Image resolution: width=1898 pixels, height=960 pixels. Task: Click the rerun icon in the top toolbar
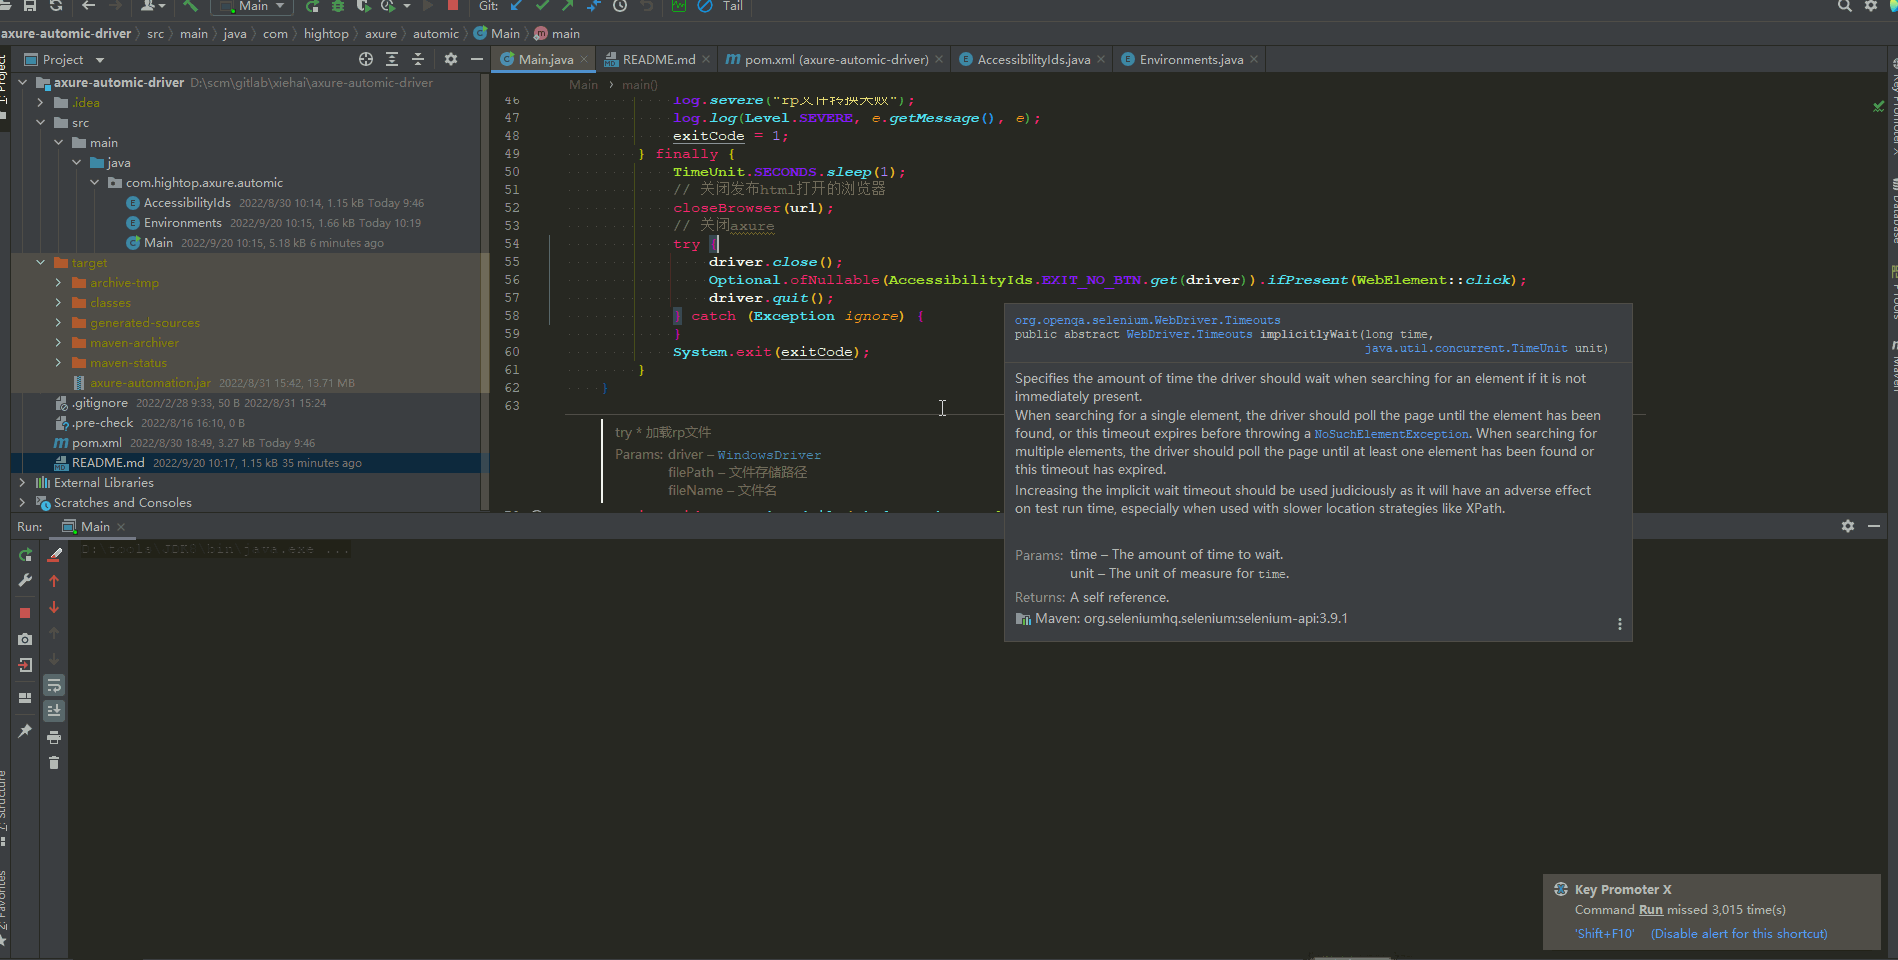312,6
